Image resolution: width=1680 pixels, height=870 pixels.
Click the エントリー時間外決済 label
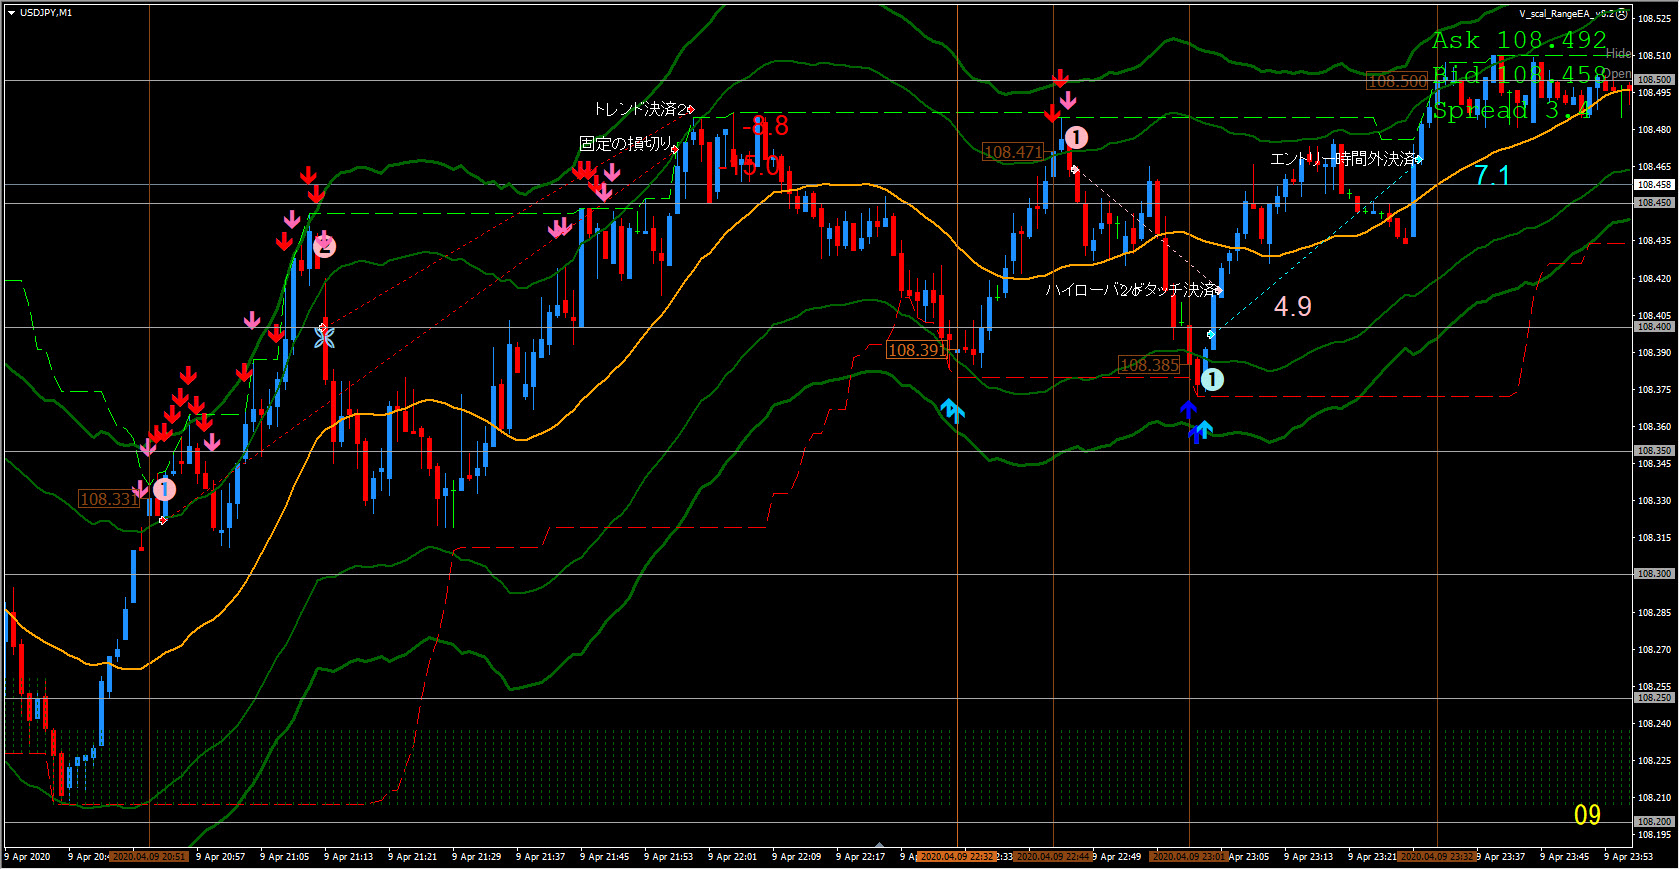1343,159
